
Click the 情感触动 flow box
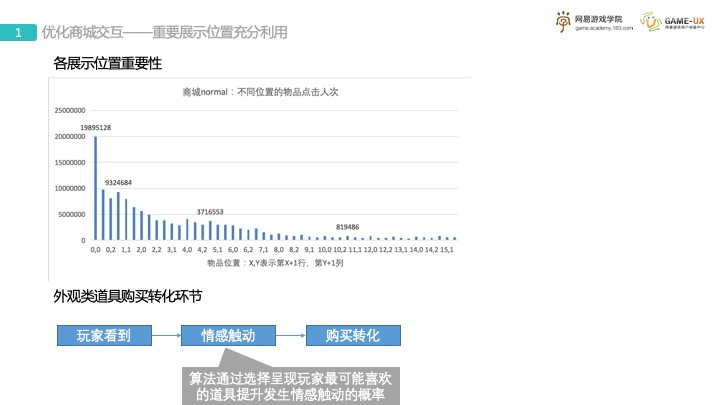coord(228,336)
